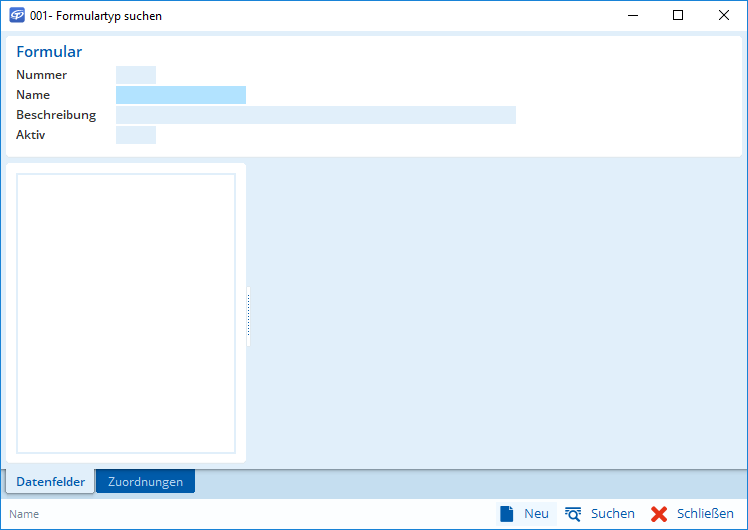Screen dimensions: 748x530
Task: Click the Aktiv field
Action: coord(136,135)
